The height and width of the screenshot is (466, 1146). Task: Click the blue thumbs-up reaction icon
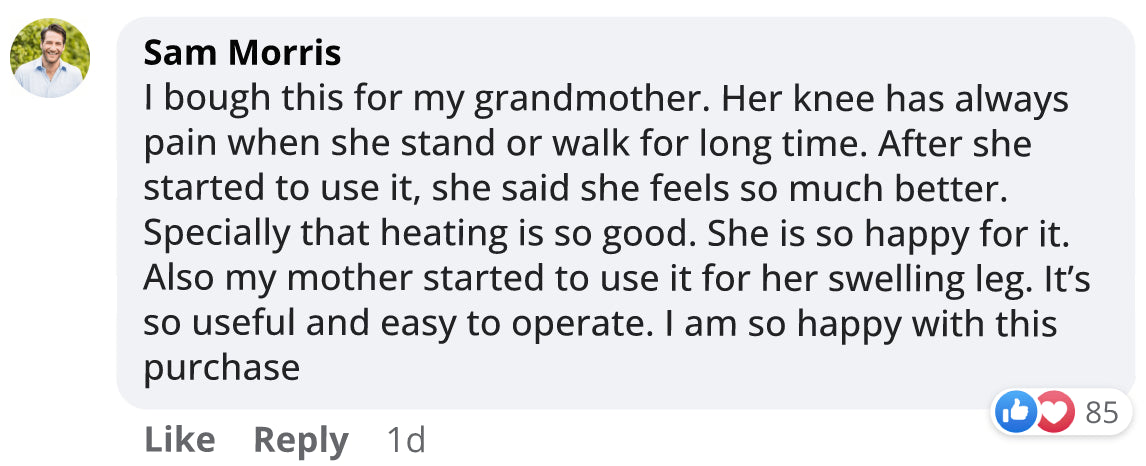coord(1014,412)
